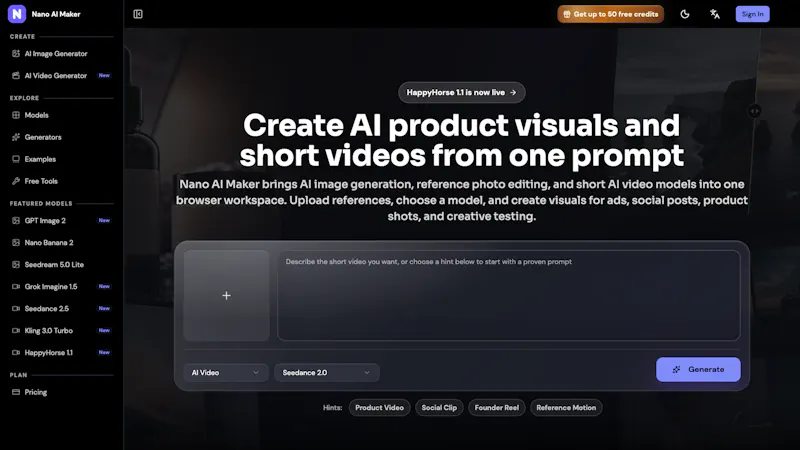Click the compare slider handle on background
This screenshot has height=450, width=800.
755,111
